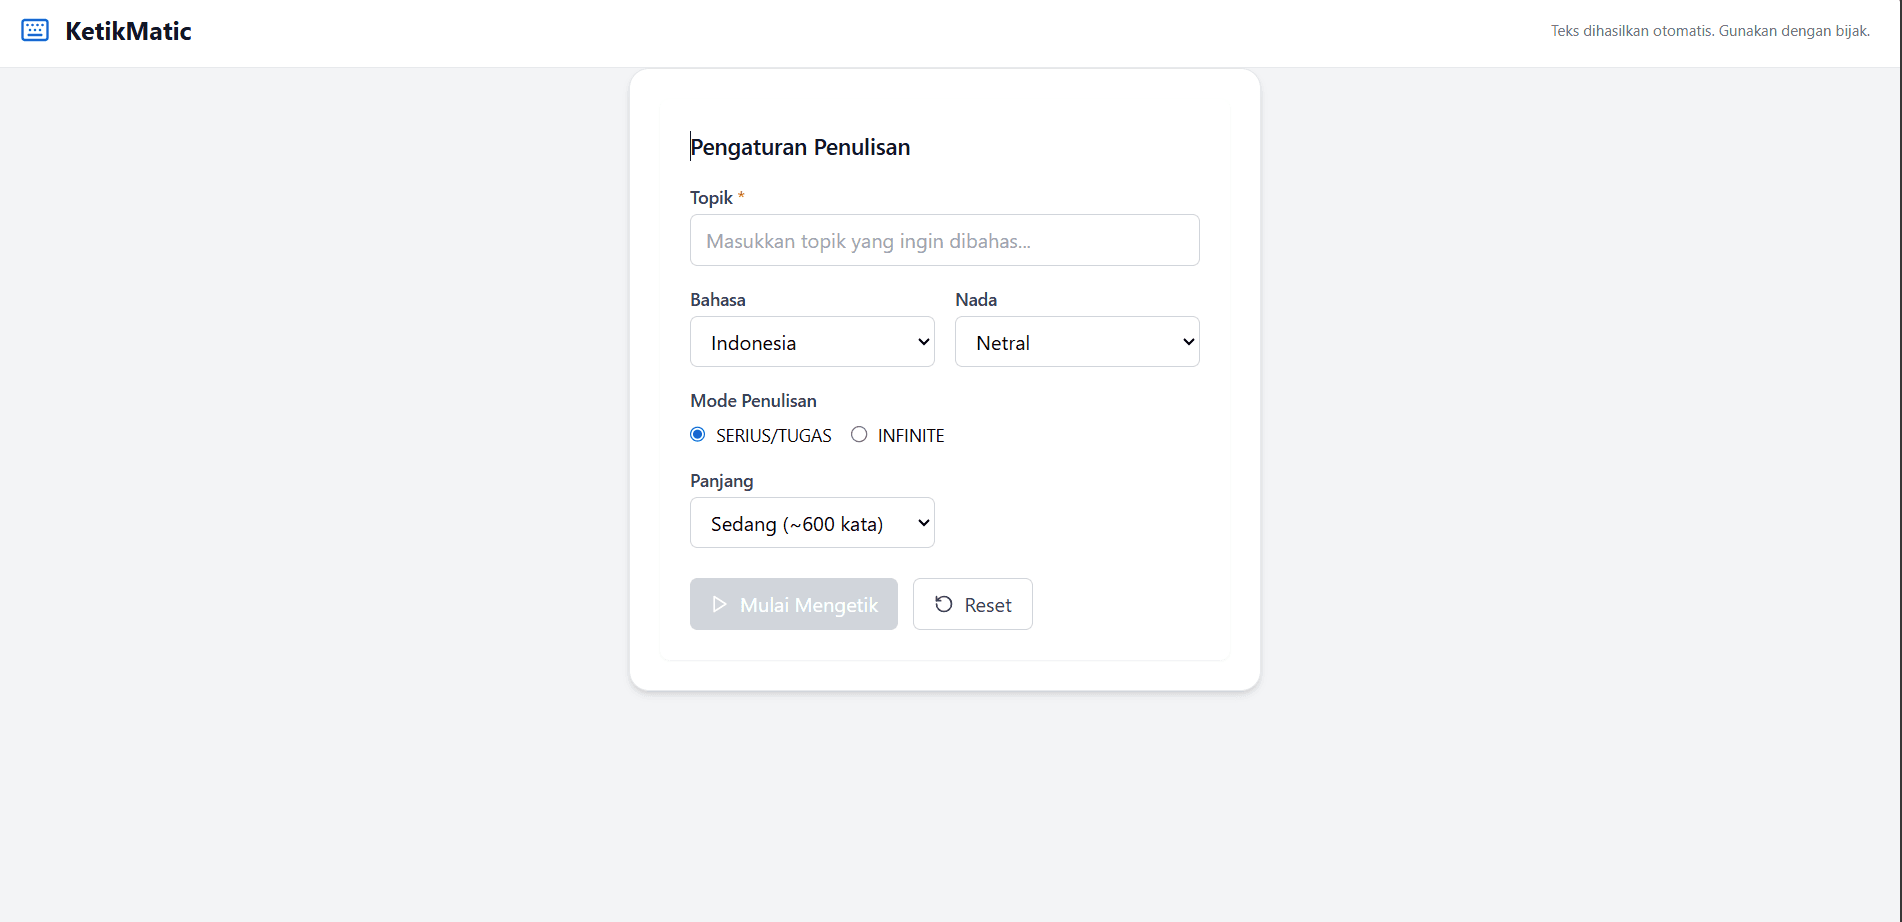Open the Bahasa dropdown showing Indonesia
This screenshot has height=922, width=1902.
coord(812,342)
